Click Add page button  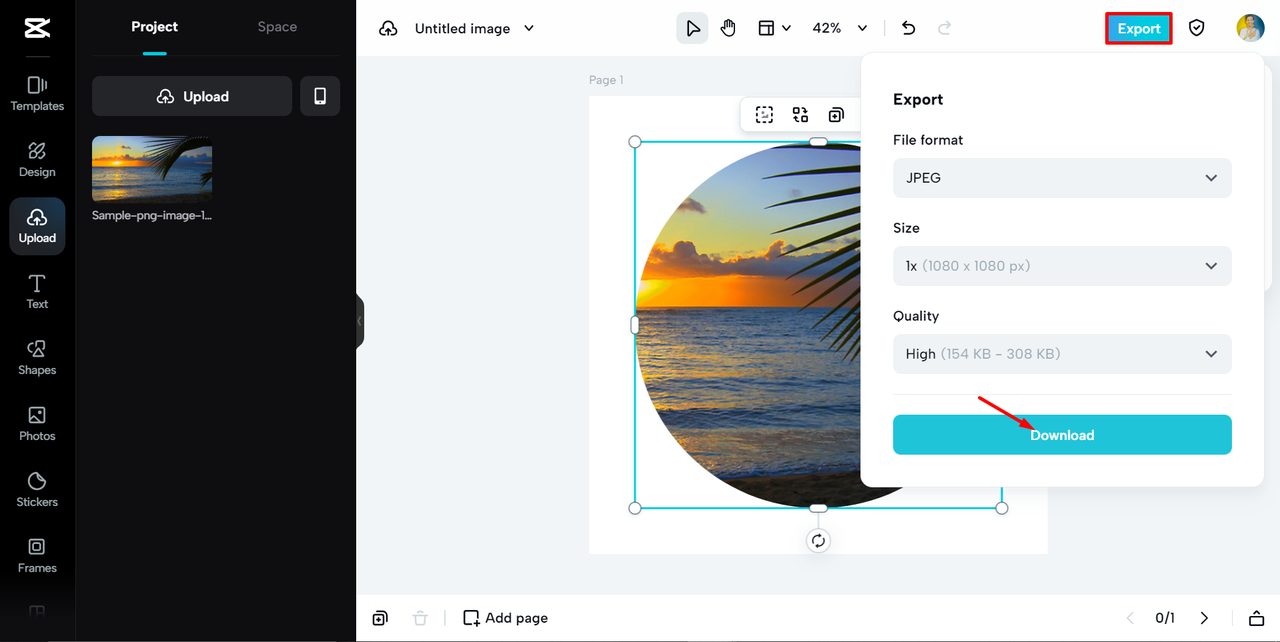click(x=505, y=618)
